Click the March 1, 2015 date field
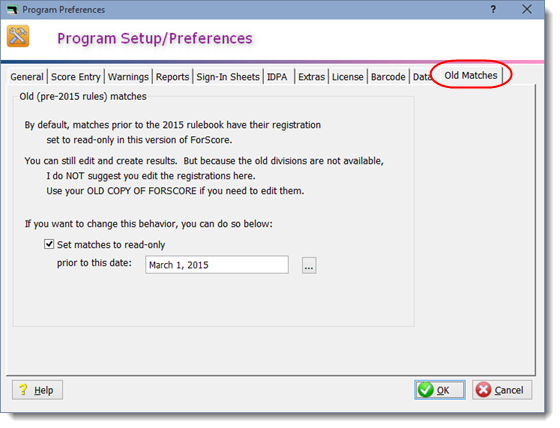 point(217,265)
